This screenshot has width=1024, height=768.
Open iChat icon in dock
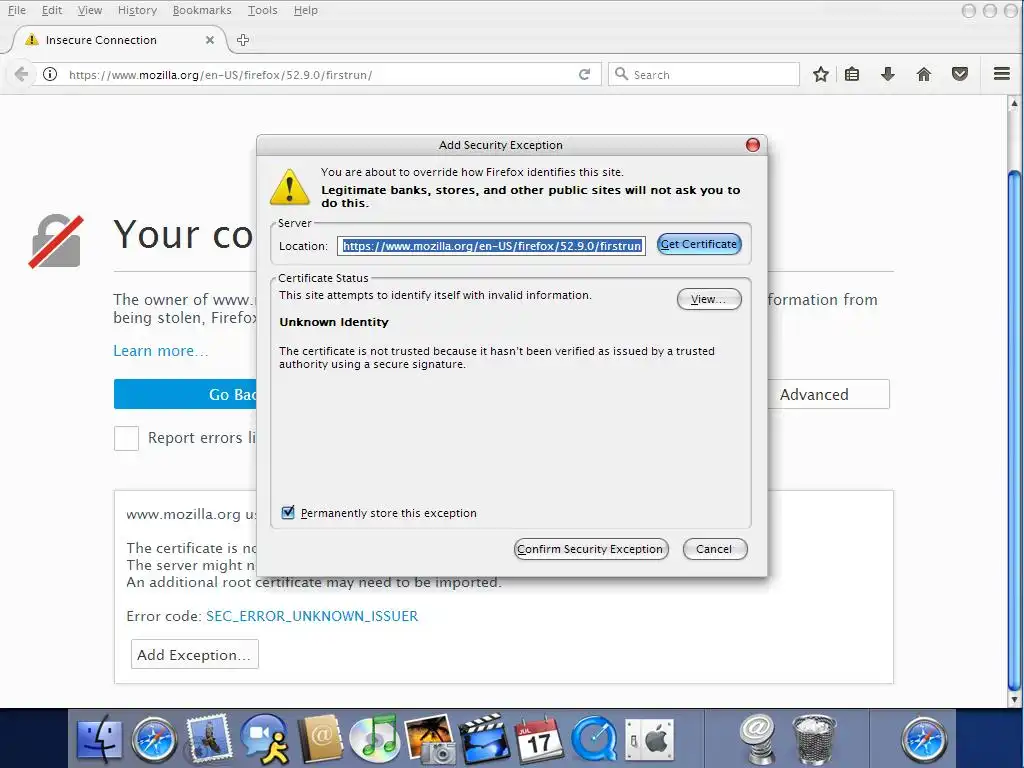265,739
